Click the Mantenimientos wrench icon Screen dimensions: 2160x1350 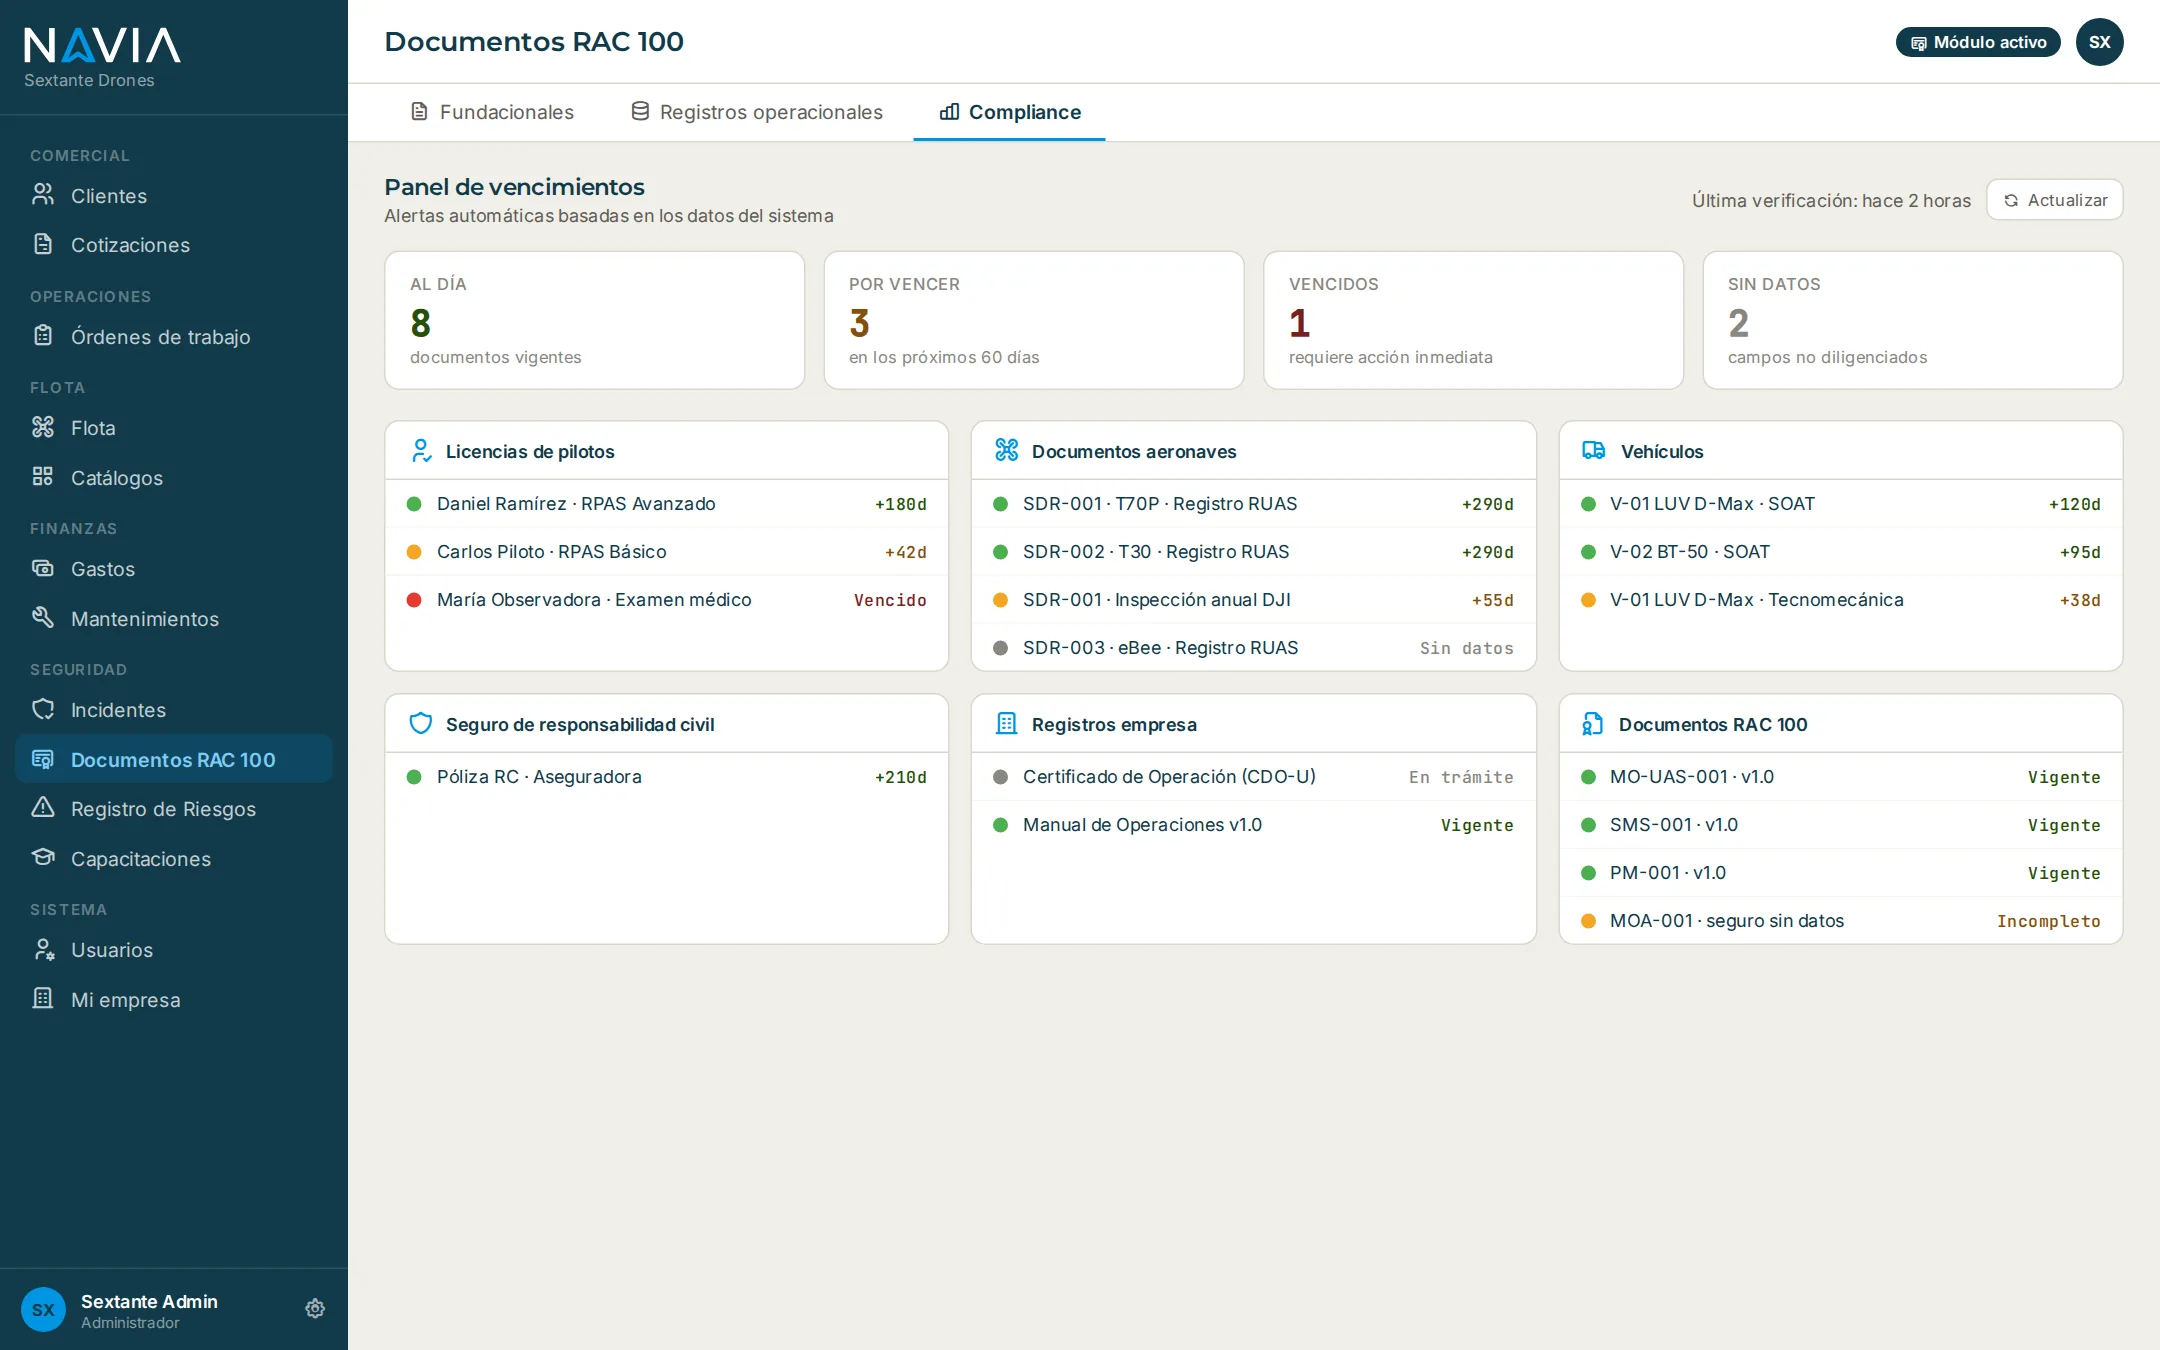point(43,618)
